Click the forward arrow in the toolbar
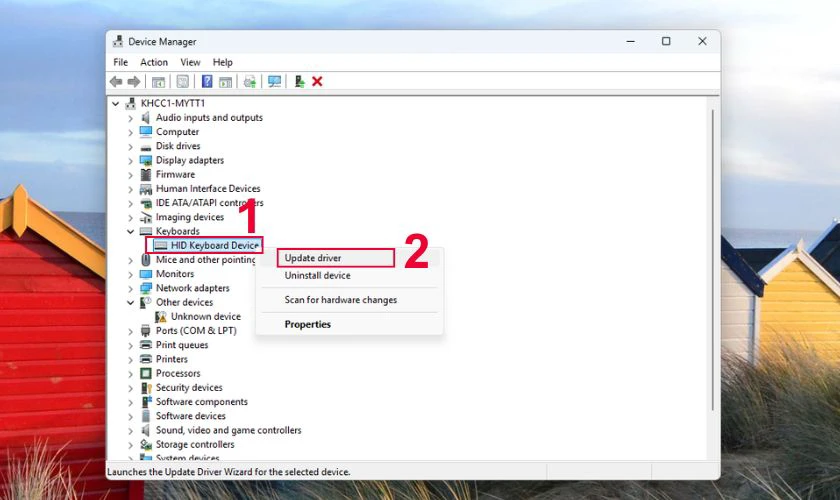The height and width of the screenshot is (500, 840). click(132, 81)
